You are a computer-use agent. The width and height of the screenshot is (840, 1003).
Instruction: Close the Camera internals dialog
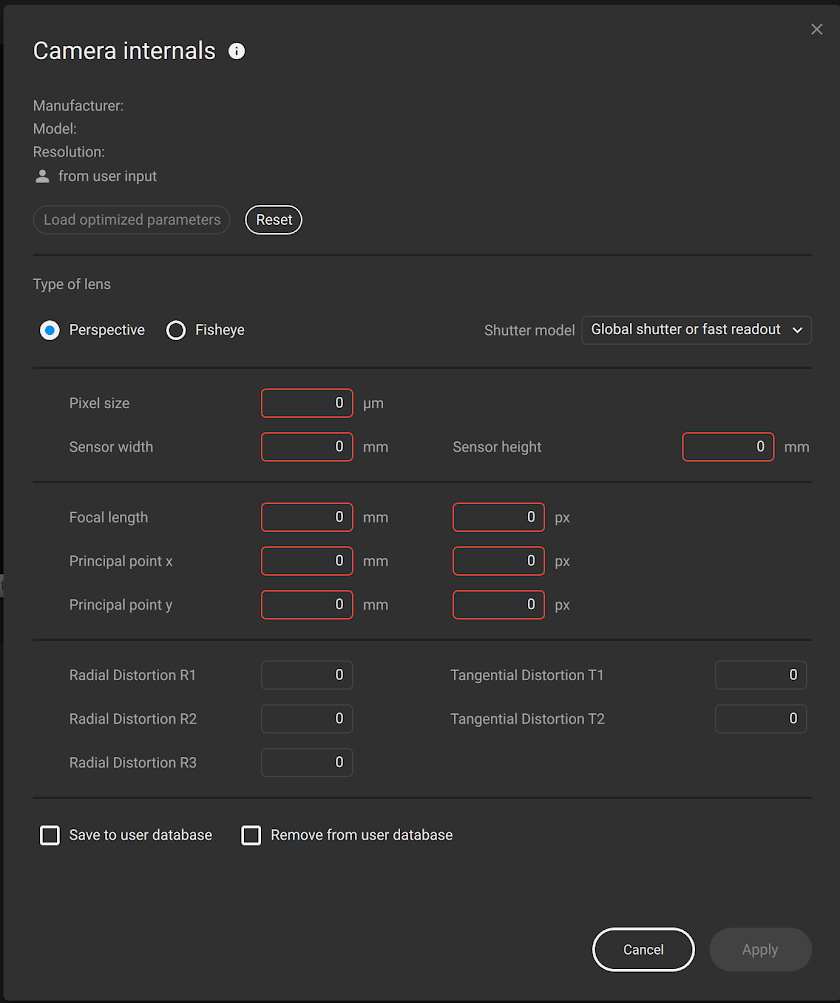pos(817,29)
